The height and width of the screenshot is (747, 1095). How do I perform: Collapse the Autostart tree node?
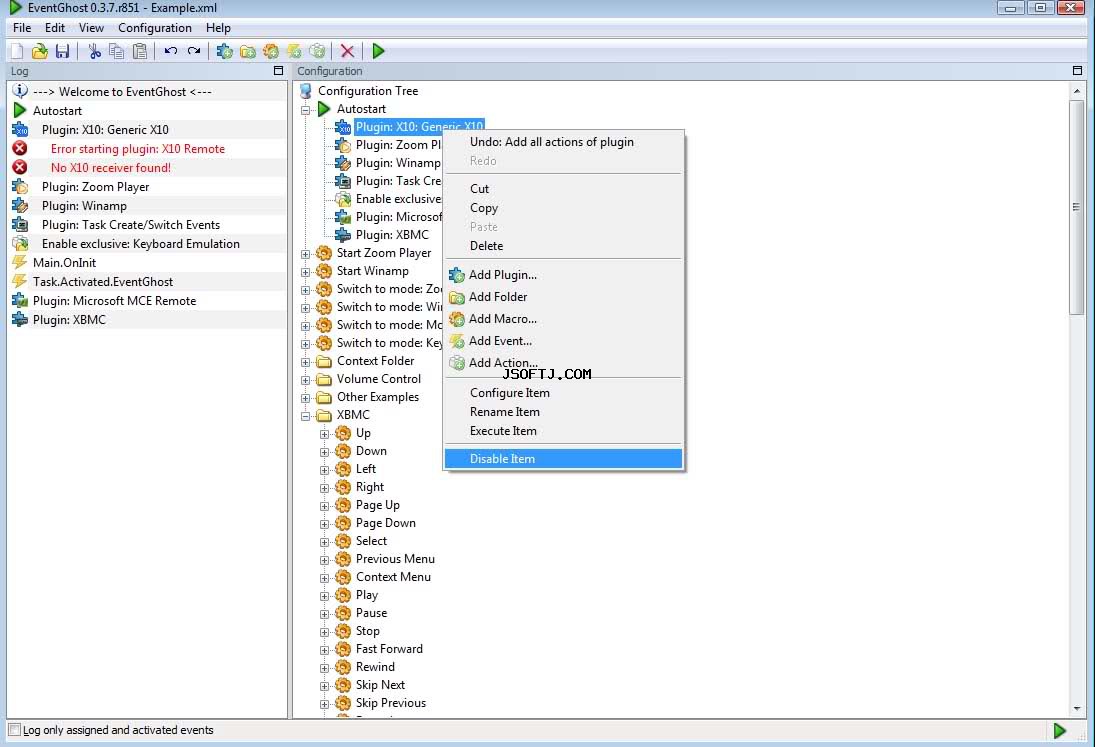(x=305, y=110)
